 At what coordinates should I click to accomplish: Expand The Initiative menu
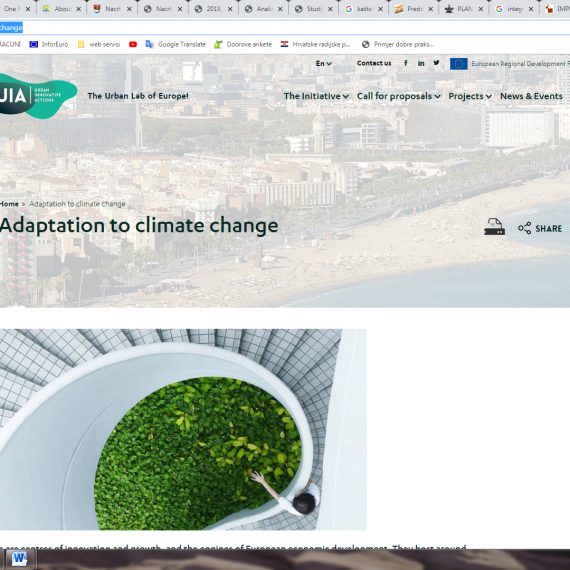[x=316, y=96]
